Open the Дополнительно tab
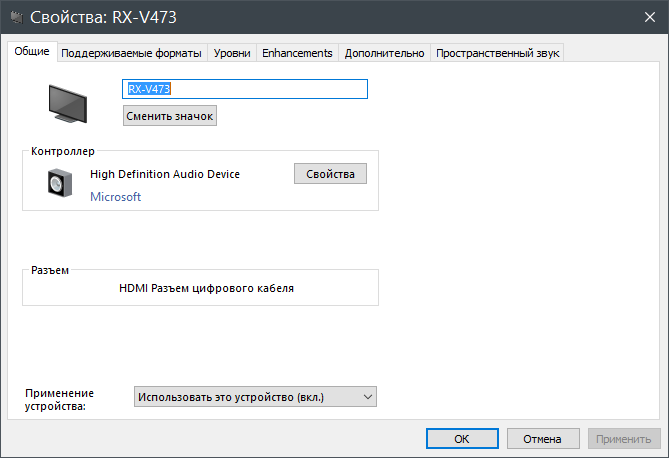Screen dimensions: 669x458 point(384,53)
